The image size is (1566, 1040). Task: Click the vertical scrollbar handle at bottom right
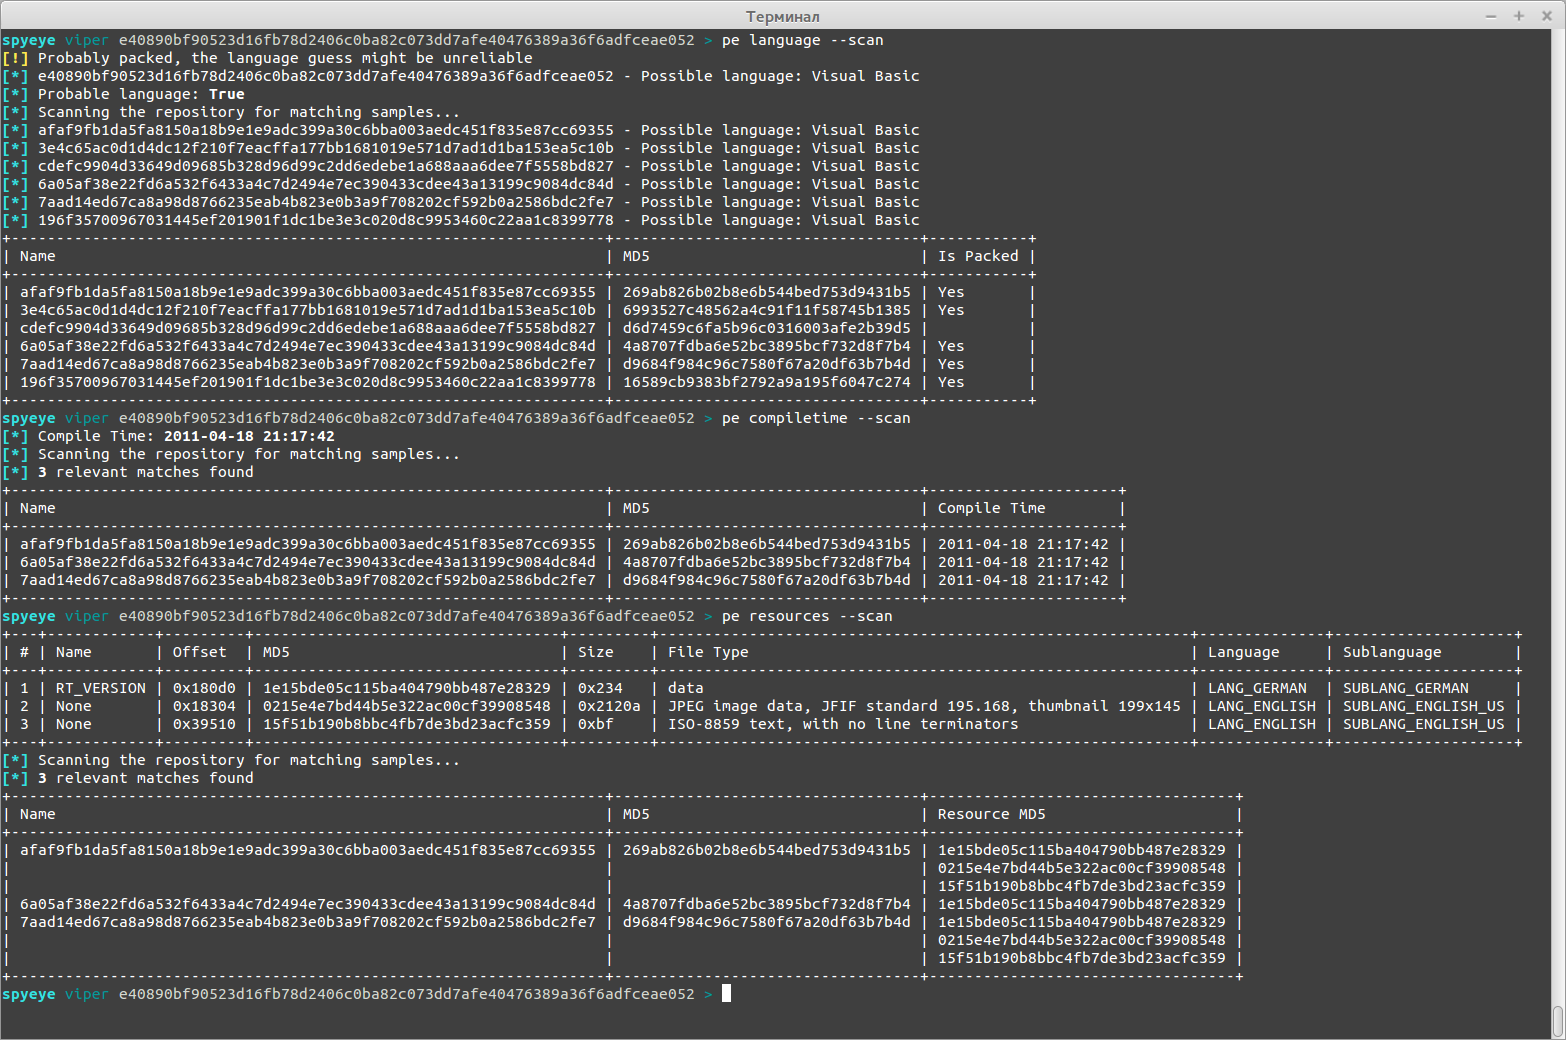tap(1558, 1022)
